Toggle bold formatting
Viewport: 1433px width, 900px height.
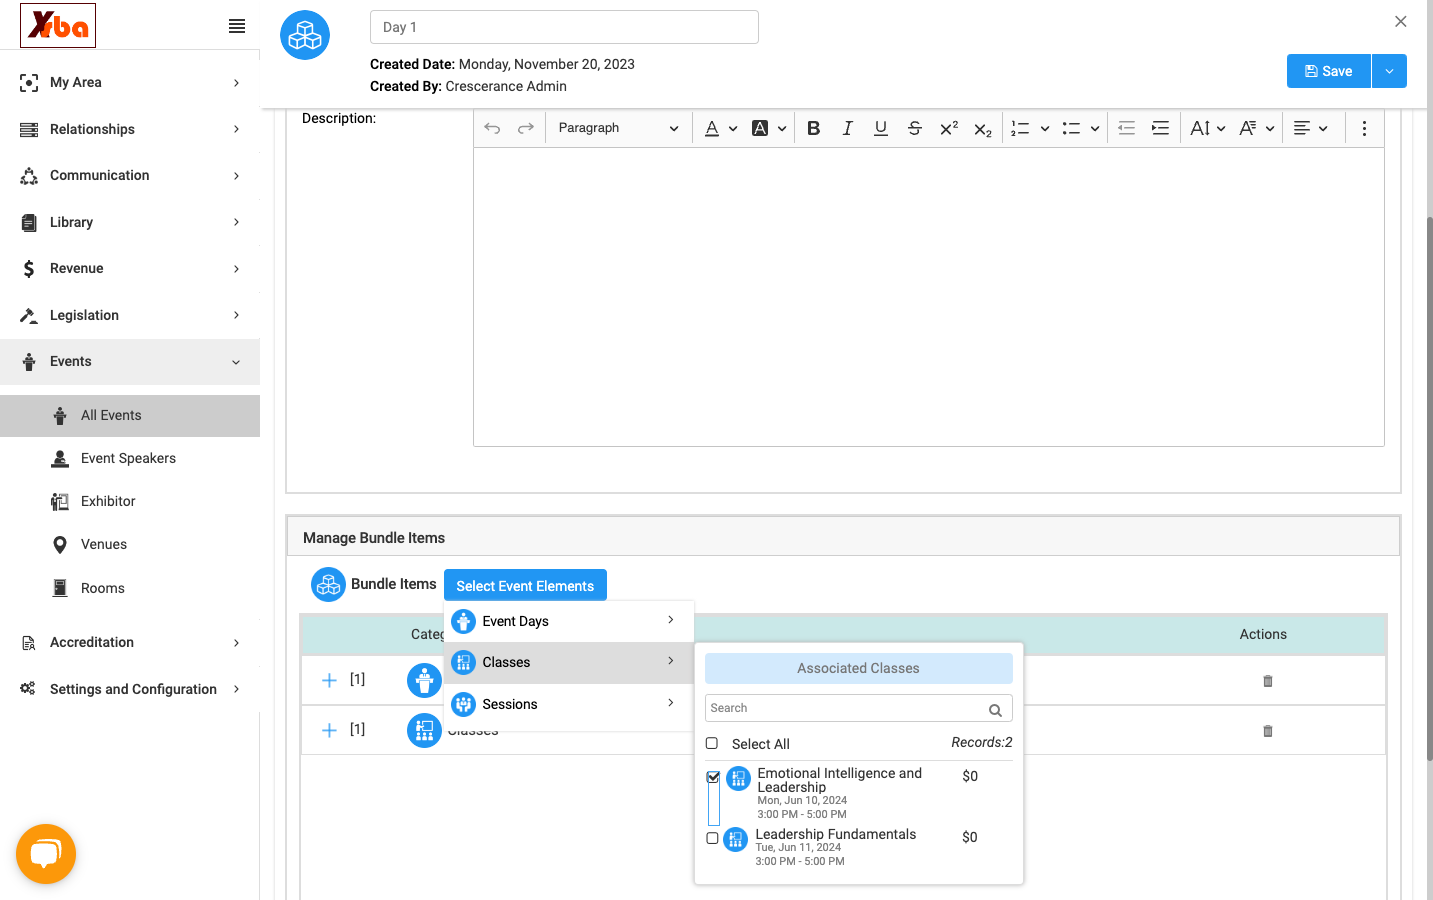(x=814, y=128)
